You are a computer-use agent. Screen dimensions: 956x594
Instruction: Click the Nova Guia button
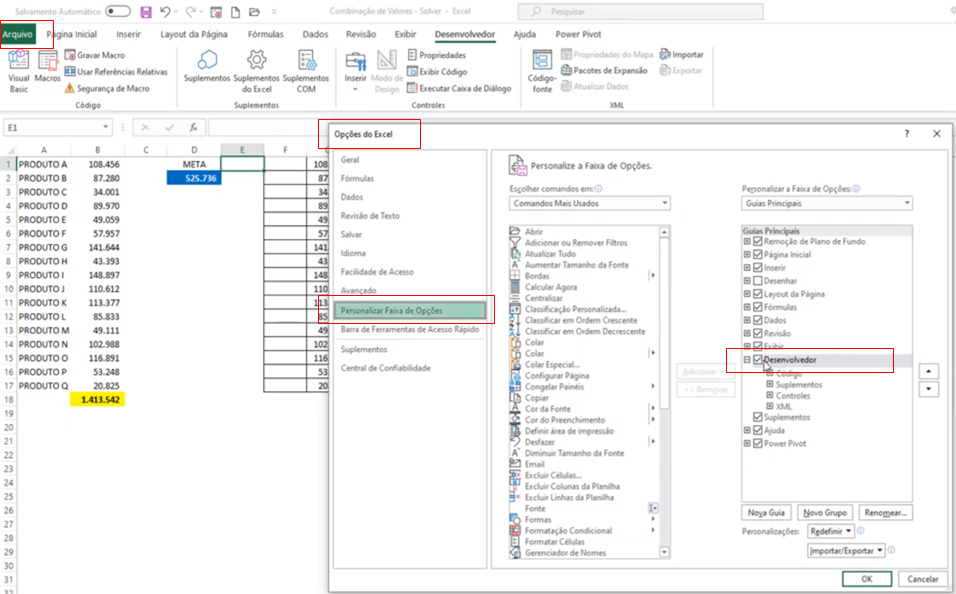[766, 512]
